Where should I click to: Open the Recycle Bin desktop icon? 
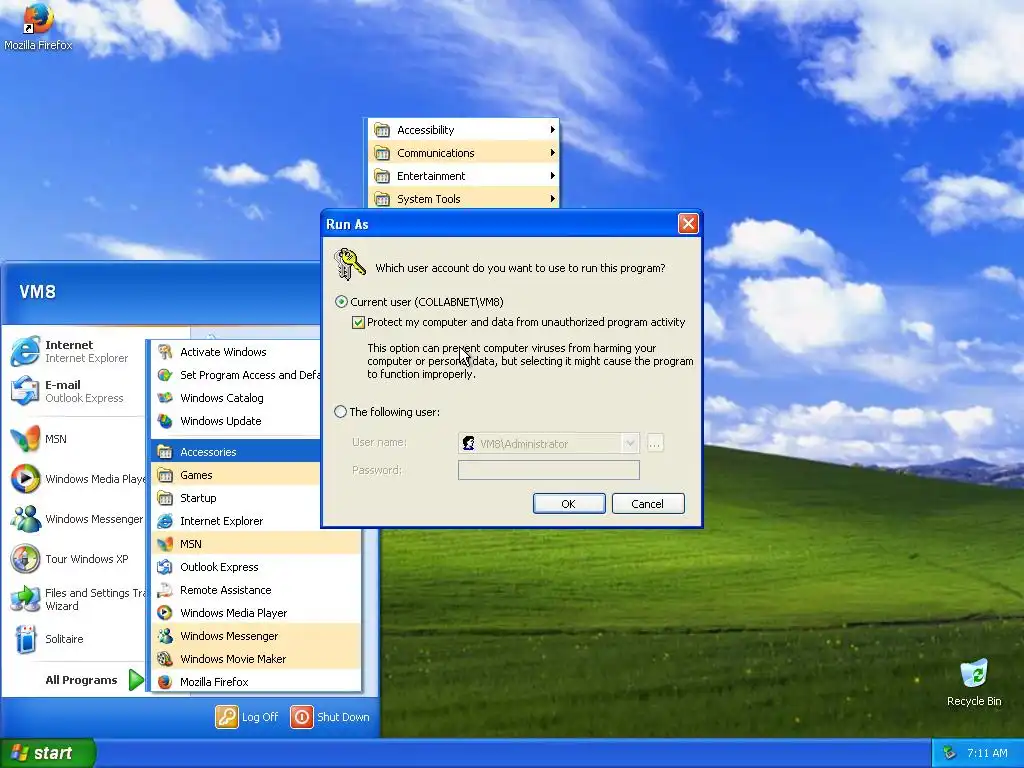(x=974, y=673)
